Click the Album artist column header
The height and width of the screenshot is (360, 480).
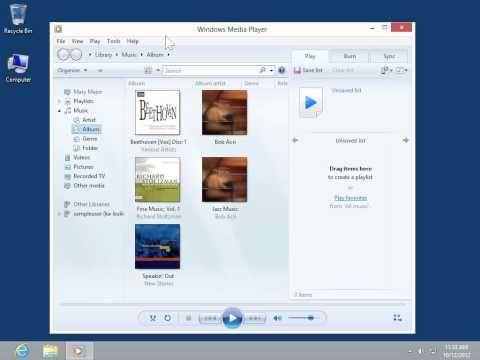tap(210, 83)
